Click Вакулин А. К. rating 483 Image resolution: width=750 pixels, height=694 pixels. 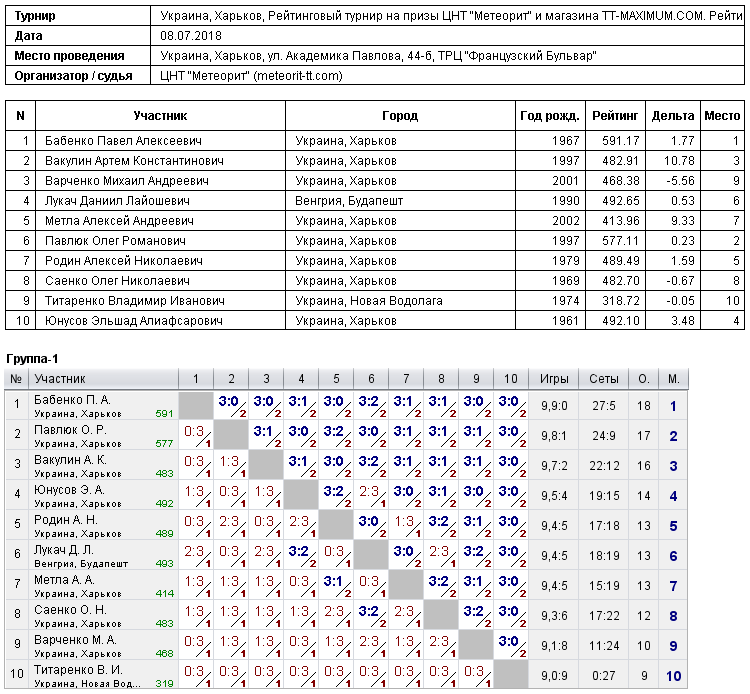click(164, 474)
